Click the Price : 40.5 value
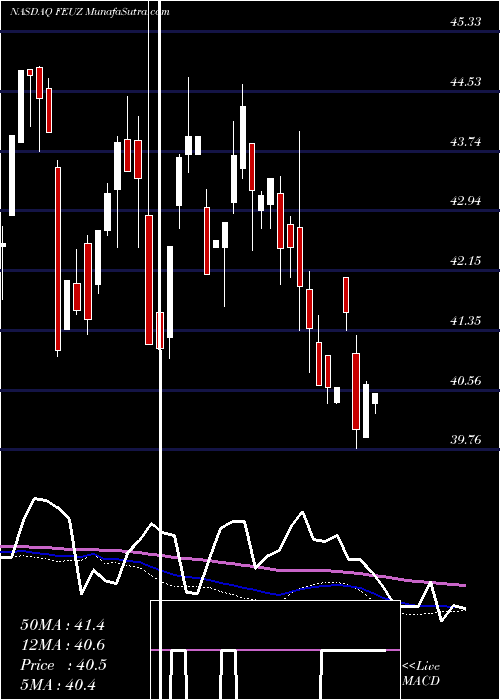Screen dimensions: 500x700 pos(63,665)
